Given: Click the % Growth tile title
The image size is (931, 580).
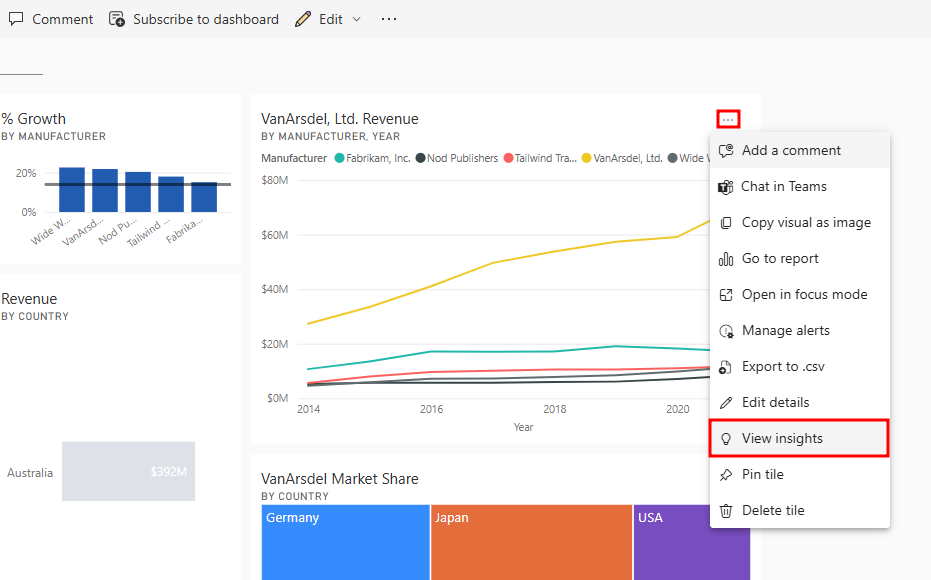Looking at the screenshot, I should [x=33, y=119].
